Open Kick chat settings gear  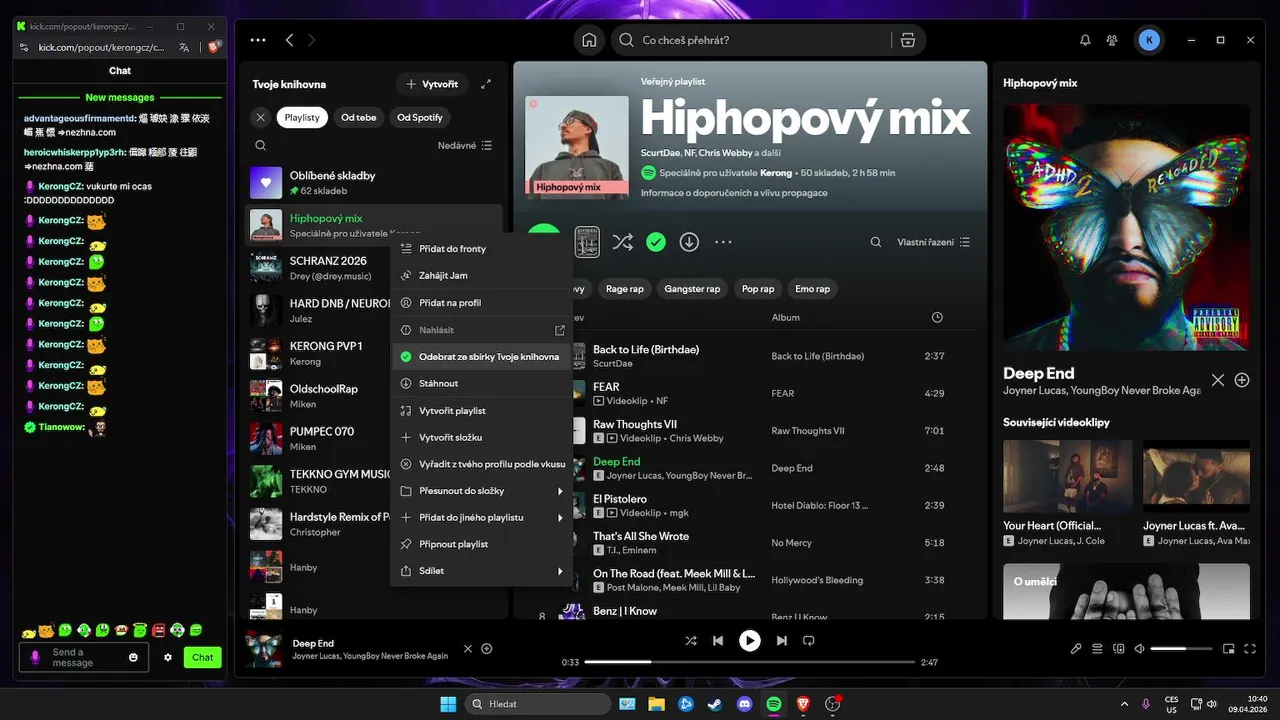[168, 657]
